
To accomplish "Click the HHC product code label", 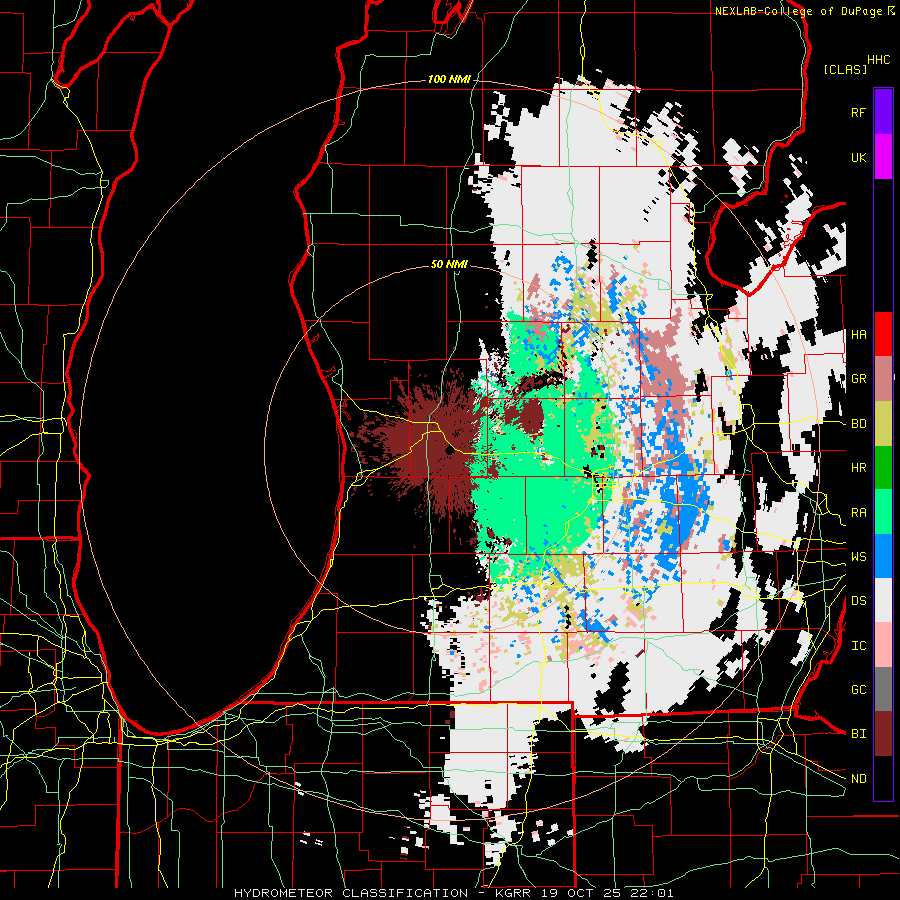I will (x=879, y=60).
